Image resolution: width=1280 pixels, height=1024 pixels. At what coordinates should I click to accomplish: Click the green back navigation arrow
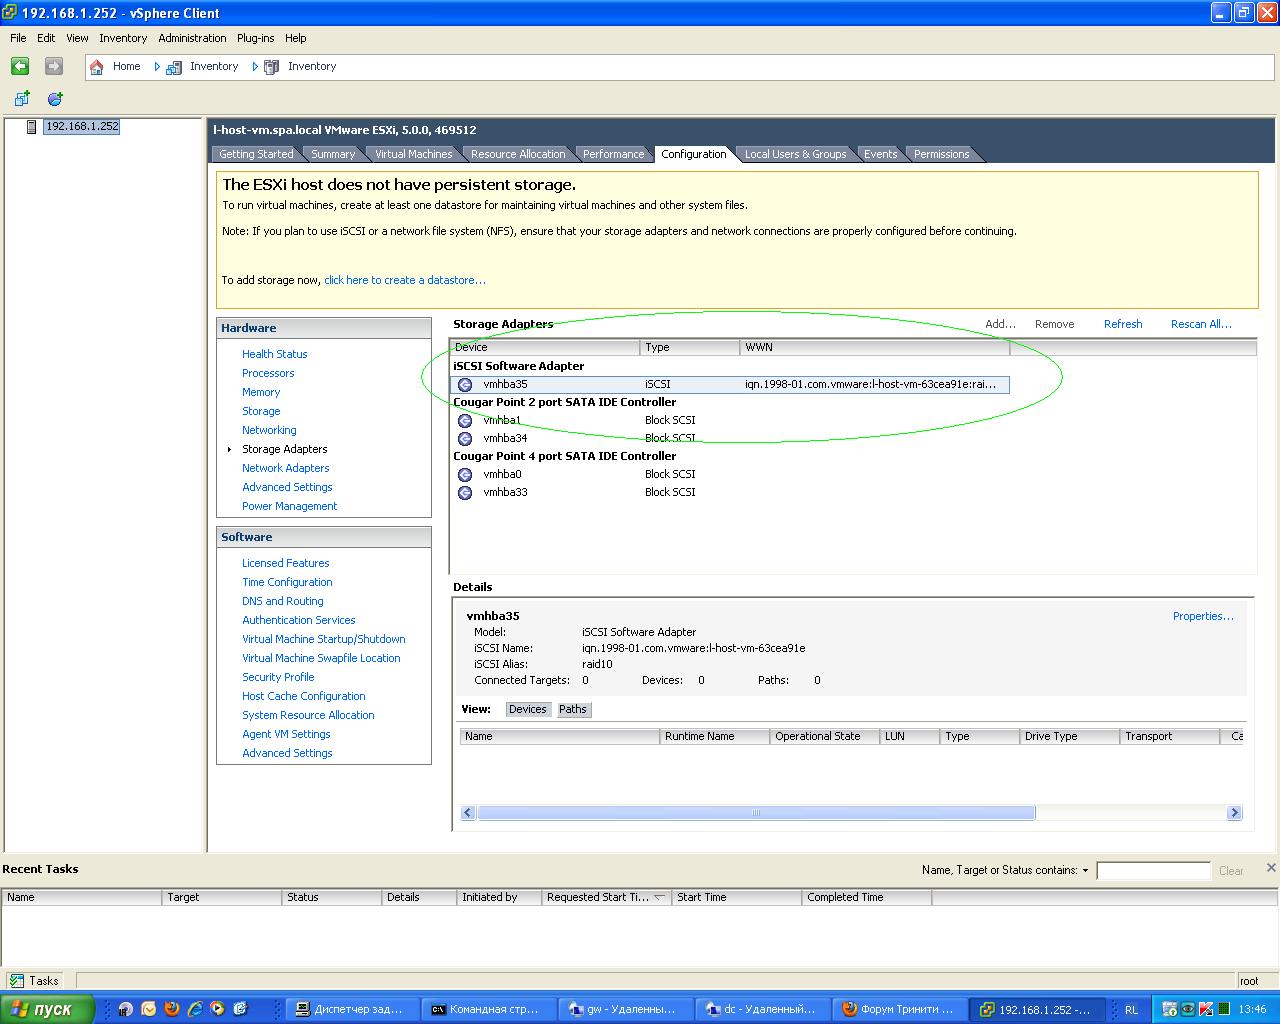20,66
